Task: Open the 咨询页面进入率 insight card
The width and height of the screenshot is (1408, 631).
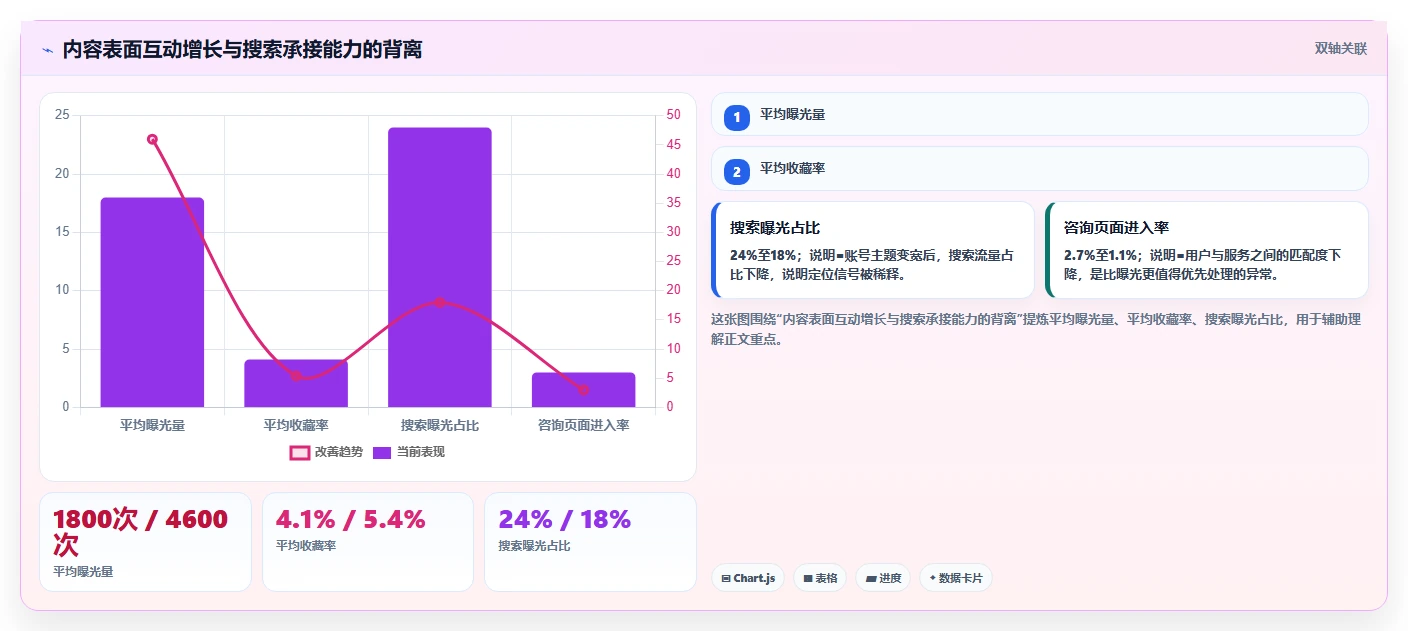Action: [x=1206, y=250]
